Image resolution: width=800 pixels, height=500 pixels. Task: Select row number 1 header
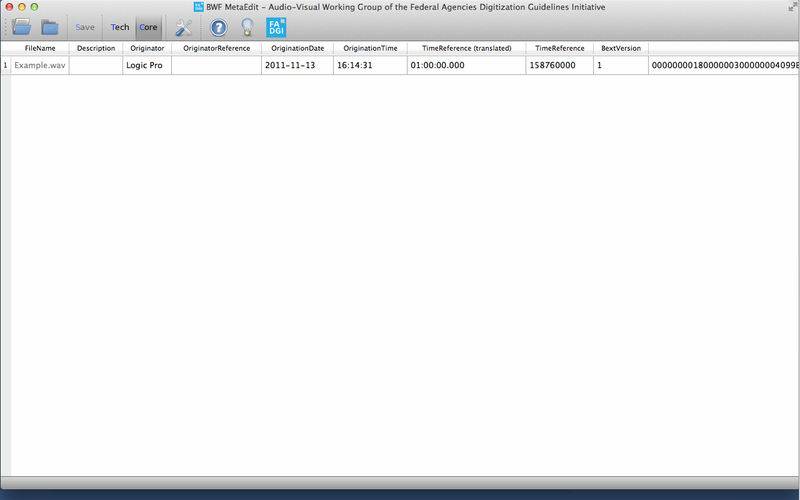(x=5, y=65)
